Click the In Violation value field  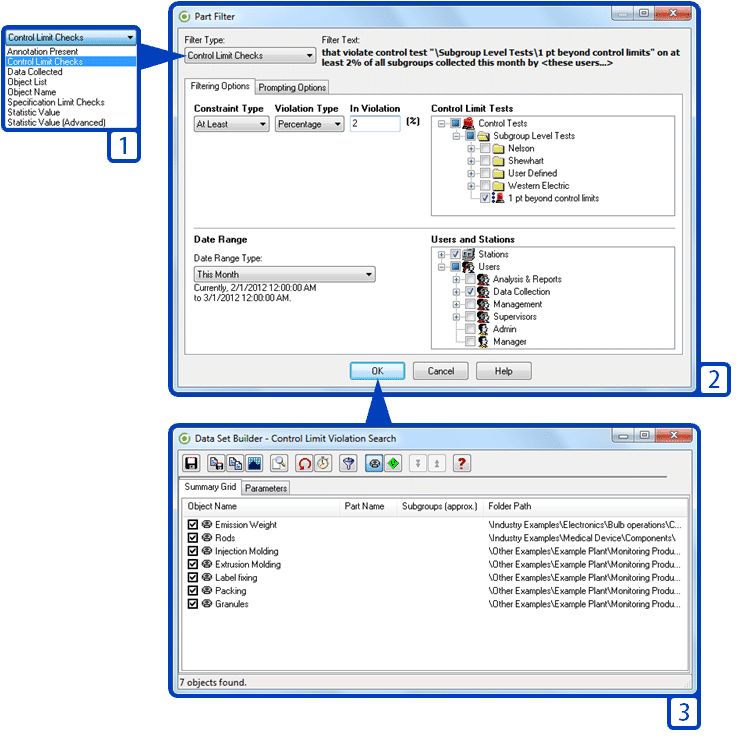(375, 124)
